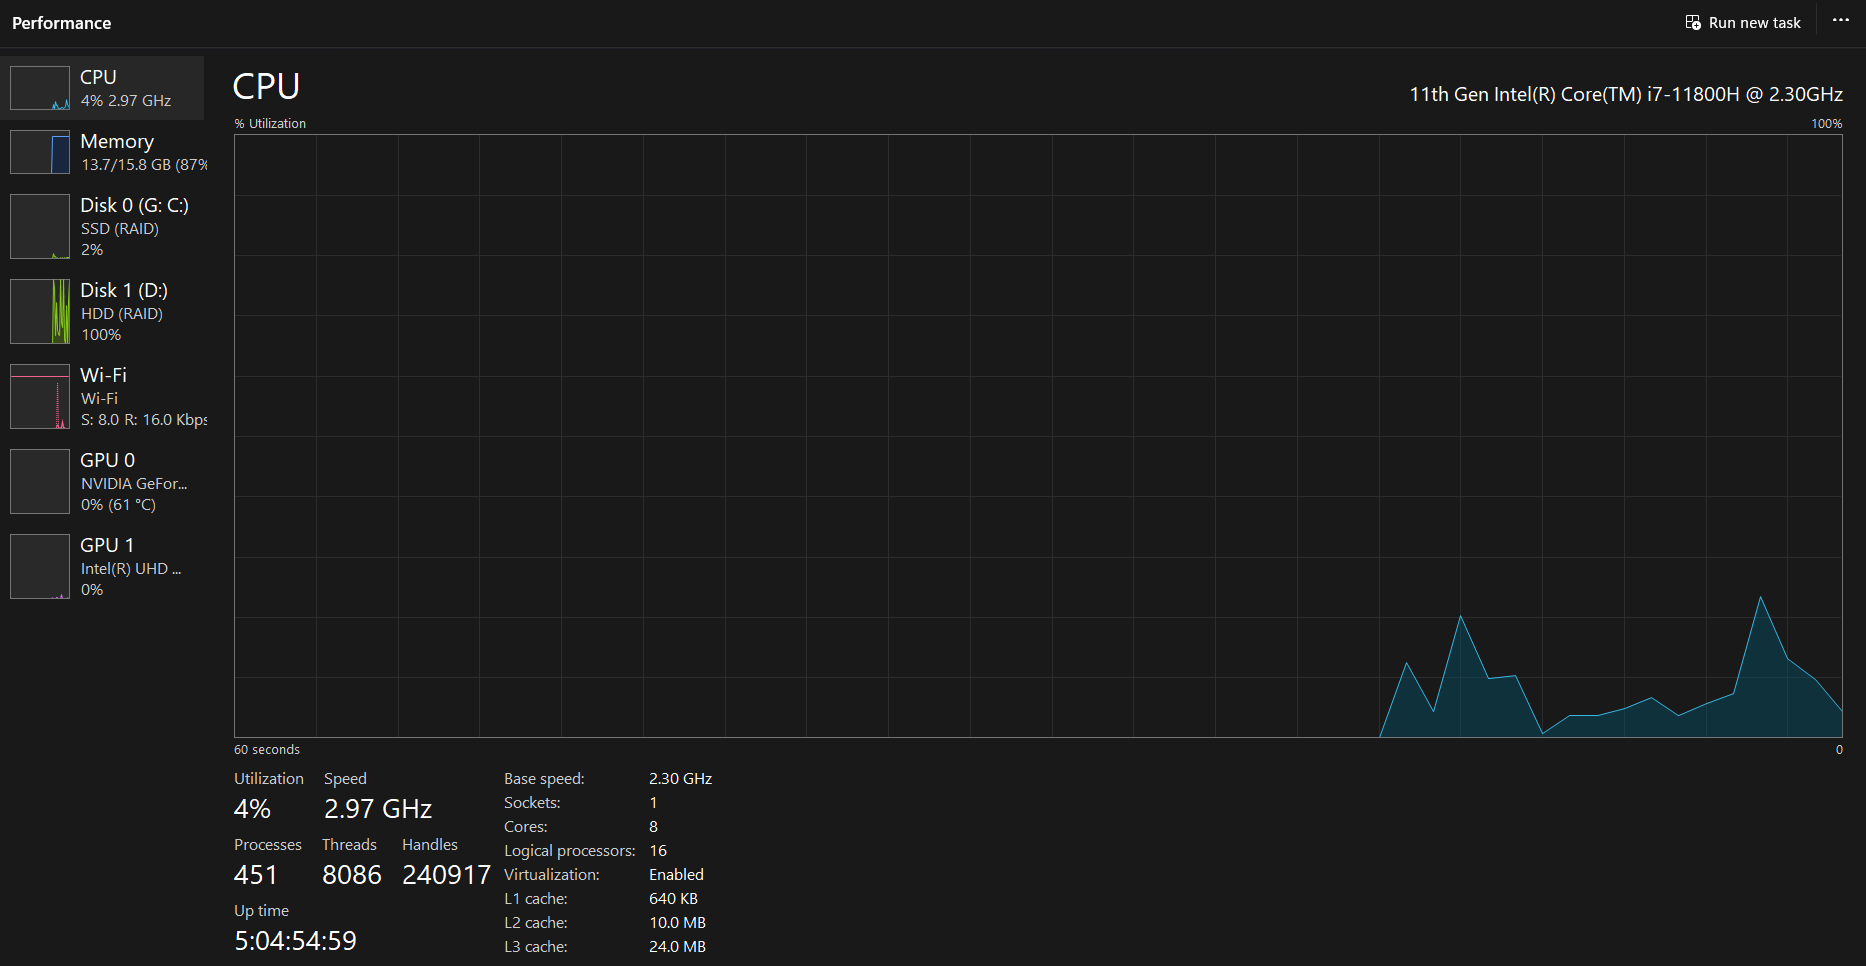This screenshot has width=1866, height=966.
Task: Select the Memory usage graph thumbnail
Action: tap(40, 152)
